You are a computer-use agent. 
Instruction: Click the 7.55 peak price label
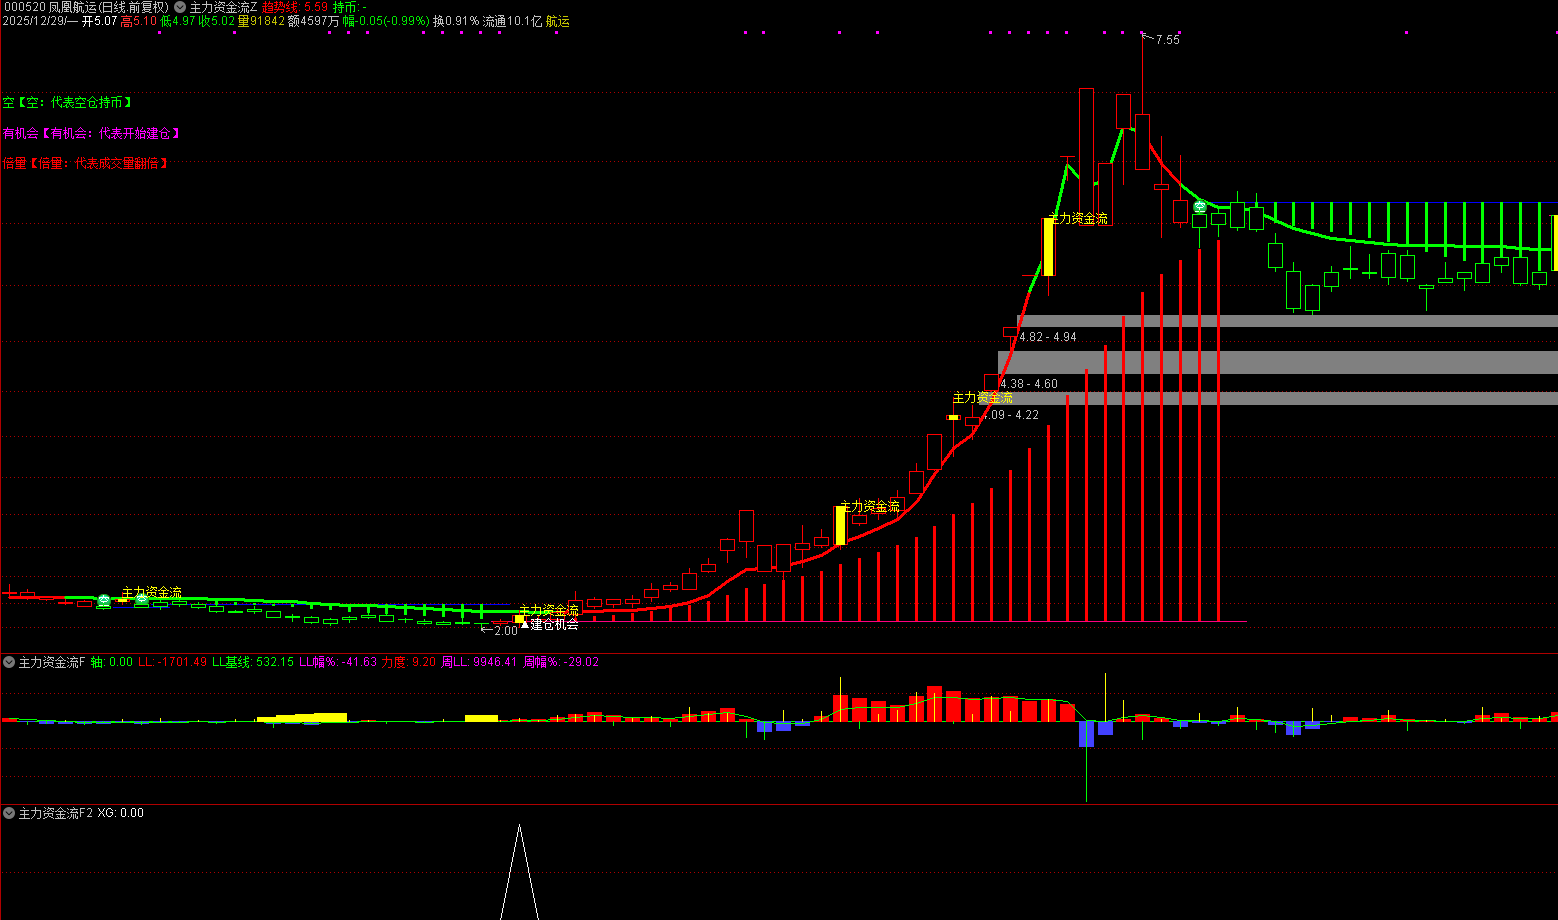[1167, 40]
